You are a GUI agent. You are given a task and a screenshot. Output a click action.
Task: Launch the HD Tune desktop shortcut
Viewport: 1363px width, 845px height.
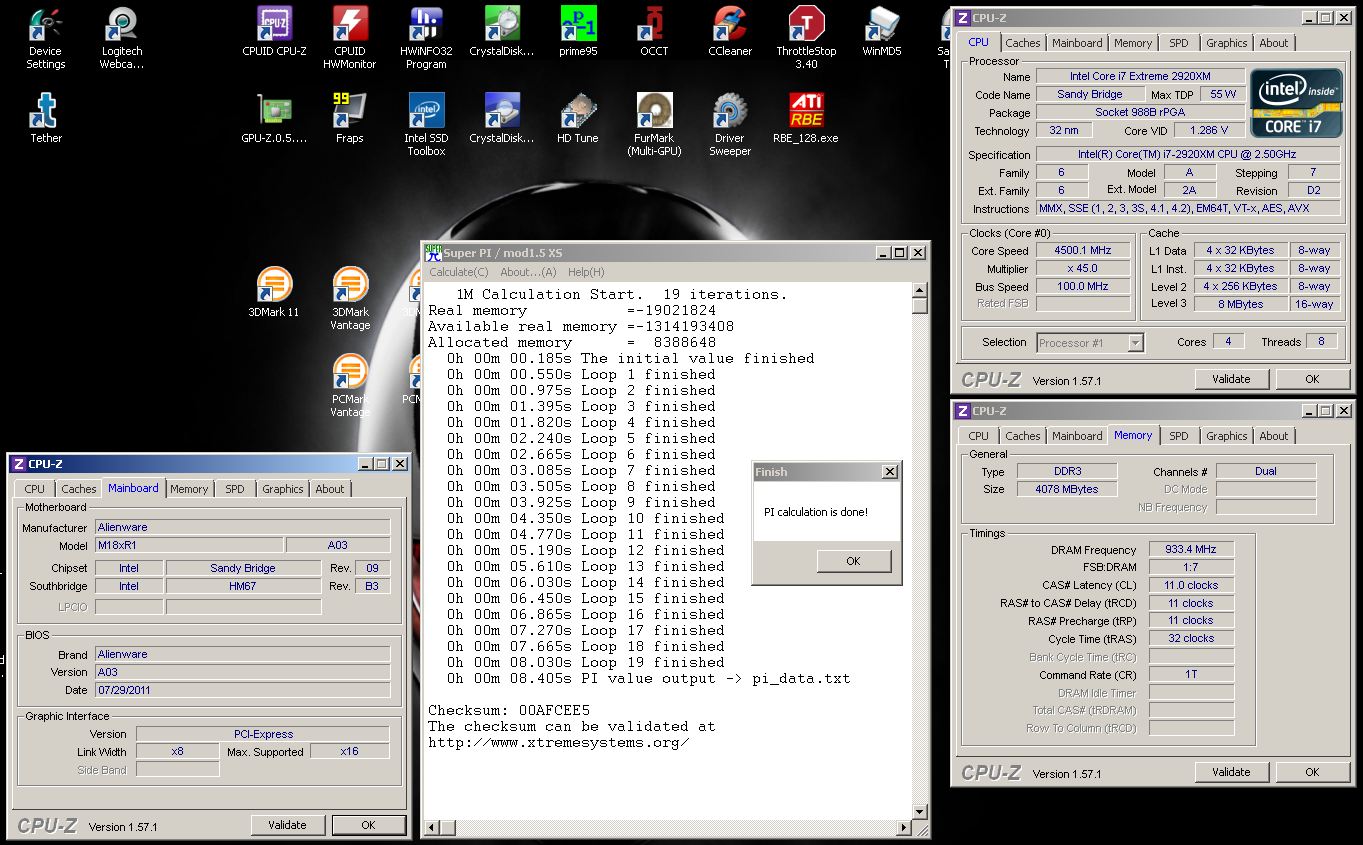578,119
